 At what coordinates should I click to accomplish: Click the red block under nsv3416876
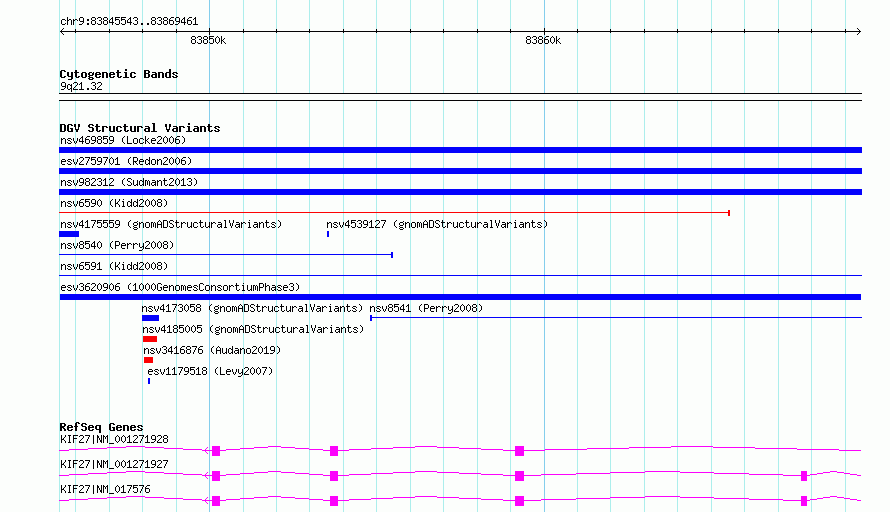[x=148, y=360]
